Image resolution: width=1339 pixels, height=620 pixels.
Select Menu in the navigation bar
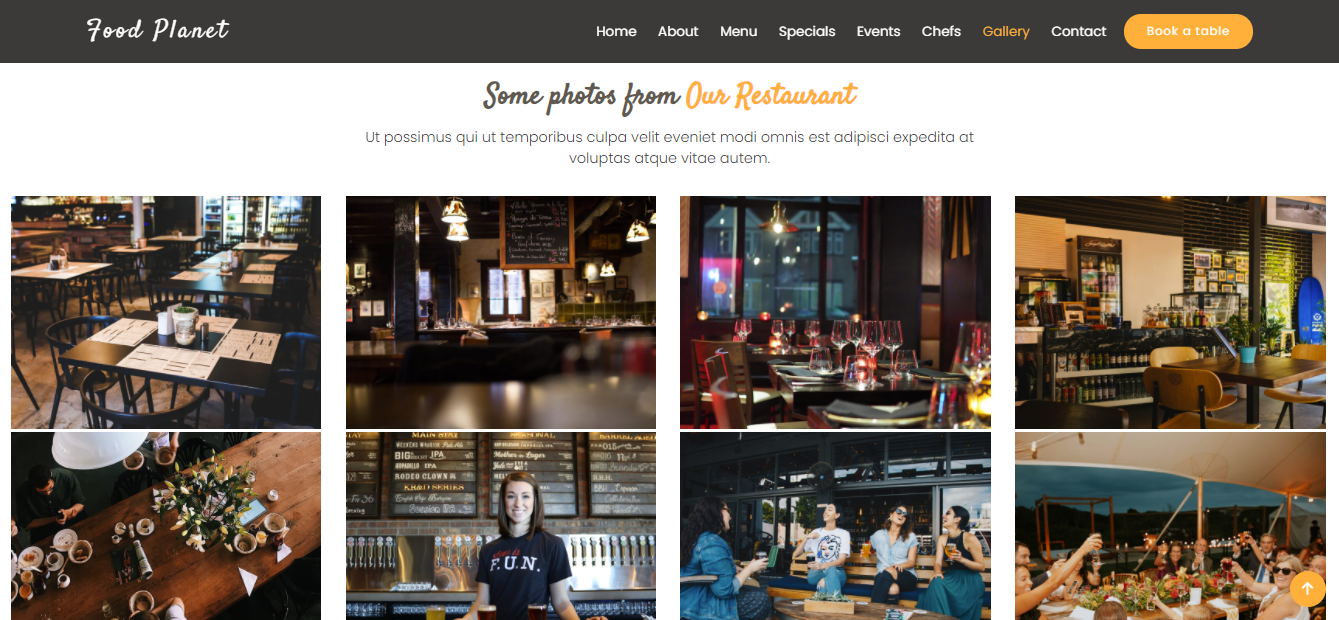[x=739, y=31]
